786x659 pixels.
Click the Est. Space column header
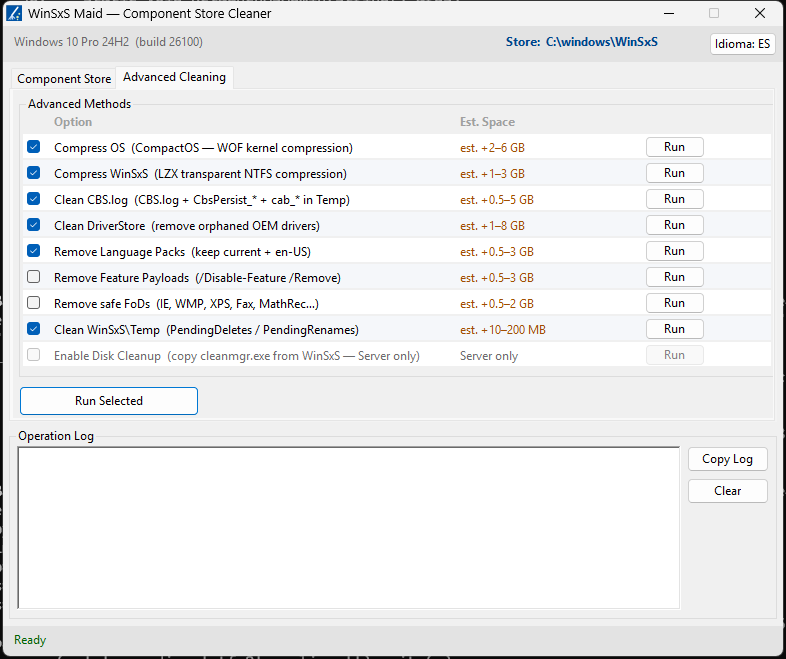[x=487, y=122]
